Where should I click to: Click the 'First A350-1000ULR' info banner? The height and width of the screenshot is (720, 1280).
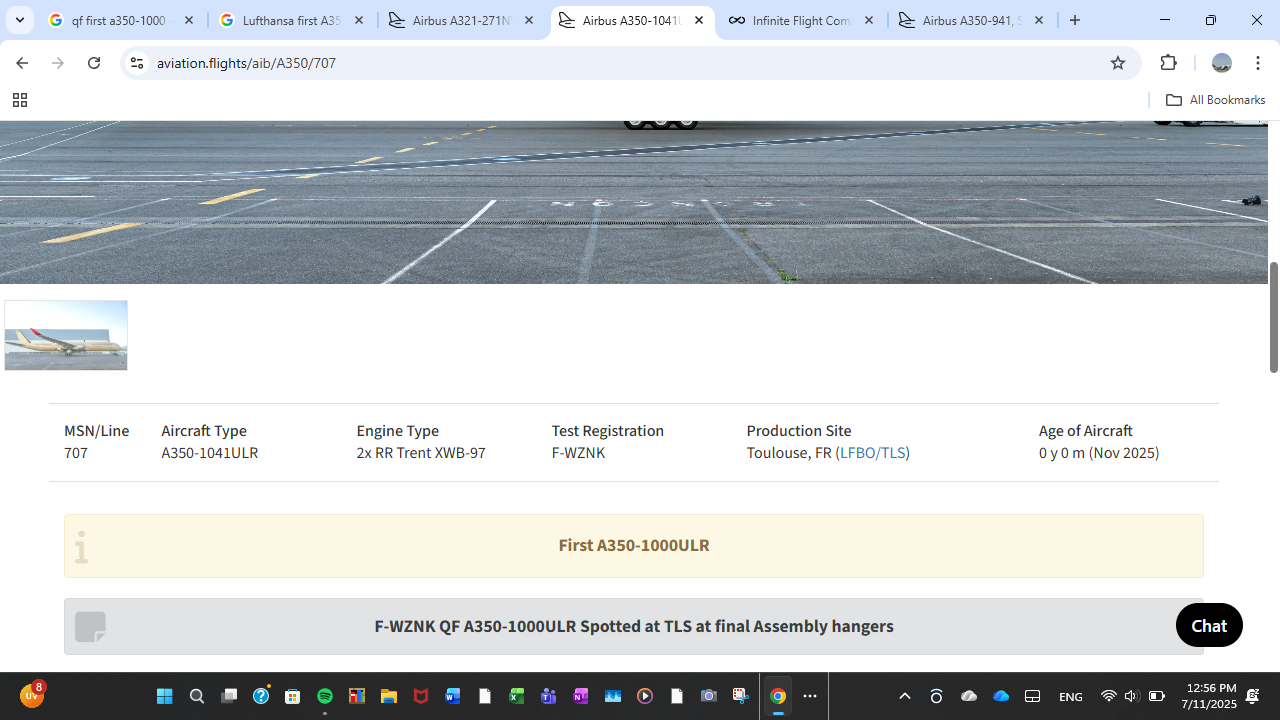(634, 546)
